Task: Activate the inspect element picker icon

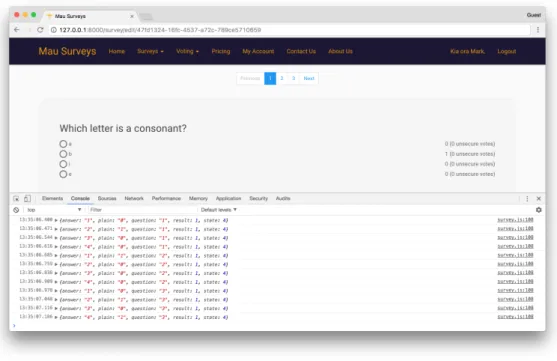Action: [16, 199]
